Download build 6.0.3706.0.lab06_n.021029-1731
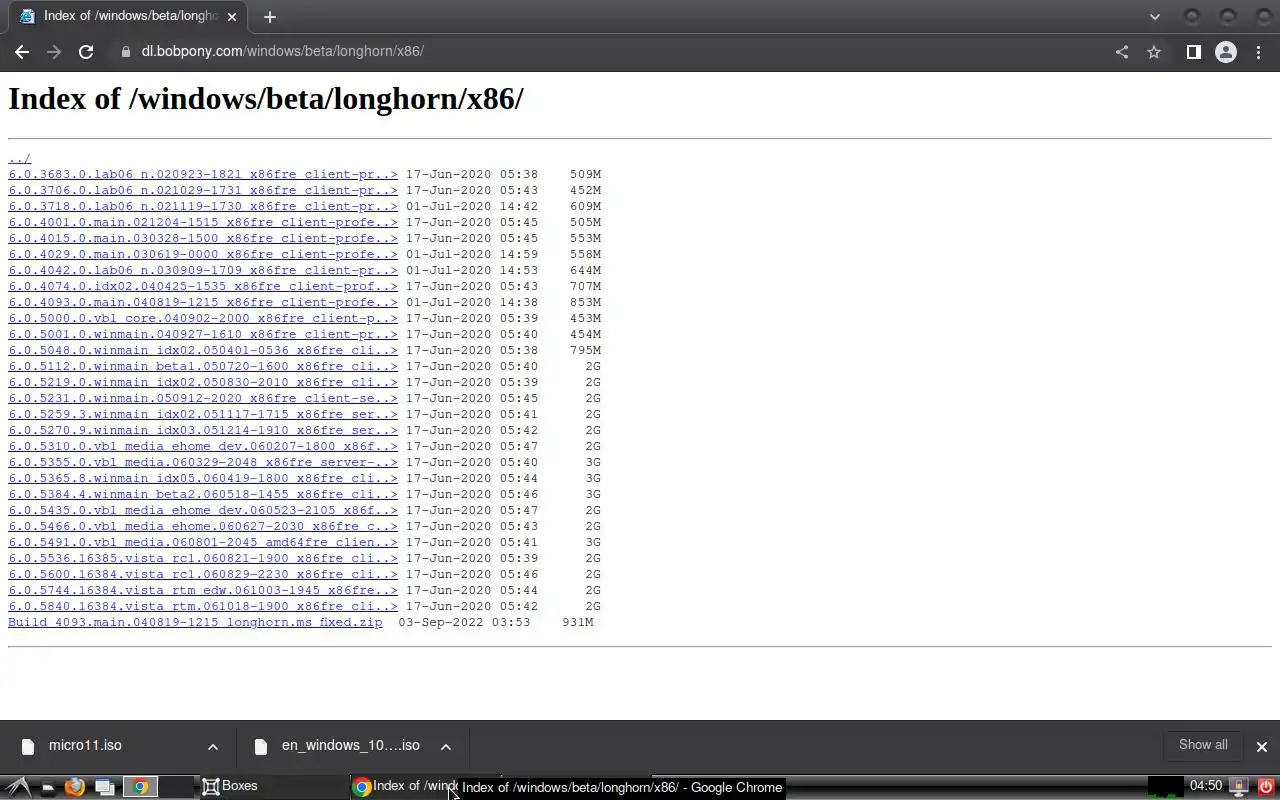This screenshot has width=1280, height=800. (x=203, y=190)
